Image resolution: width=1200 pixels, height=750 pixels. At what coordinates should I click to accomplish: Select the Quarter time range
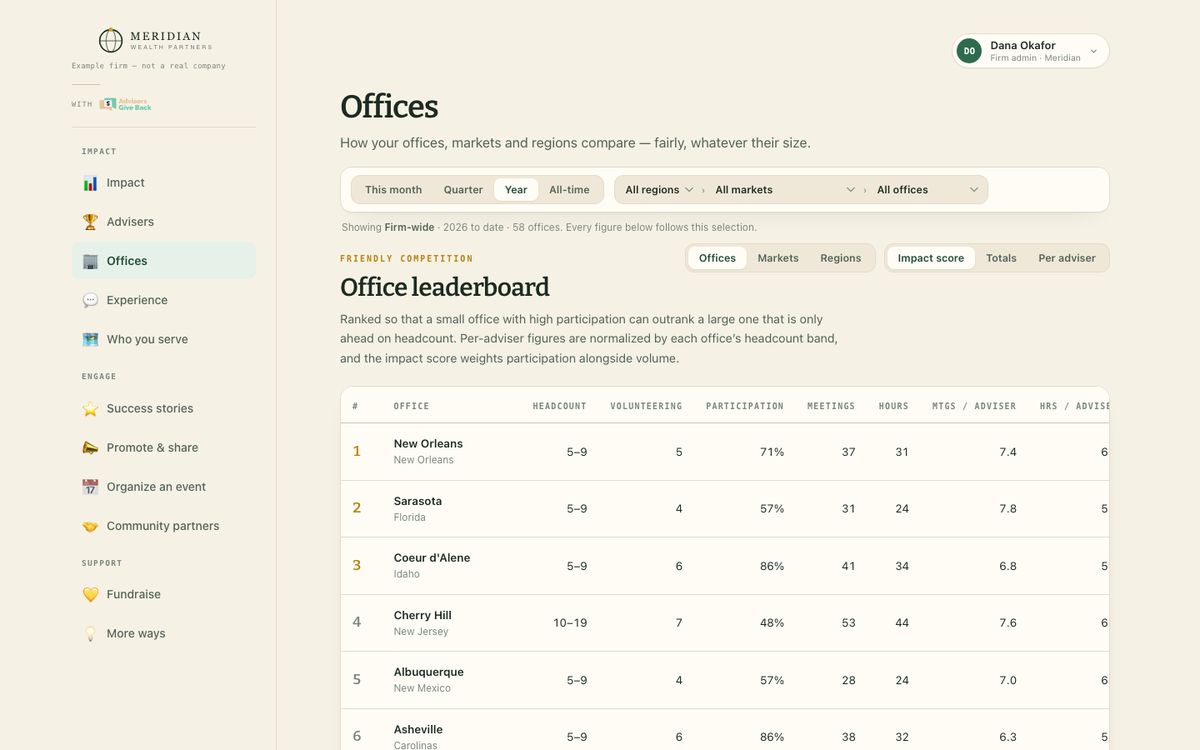(463, 190)
